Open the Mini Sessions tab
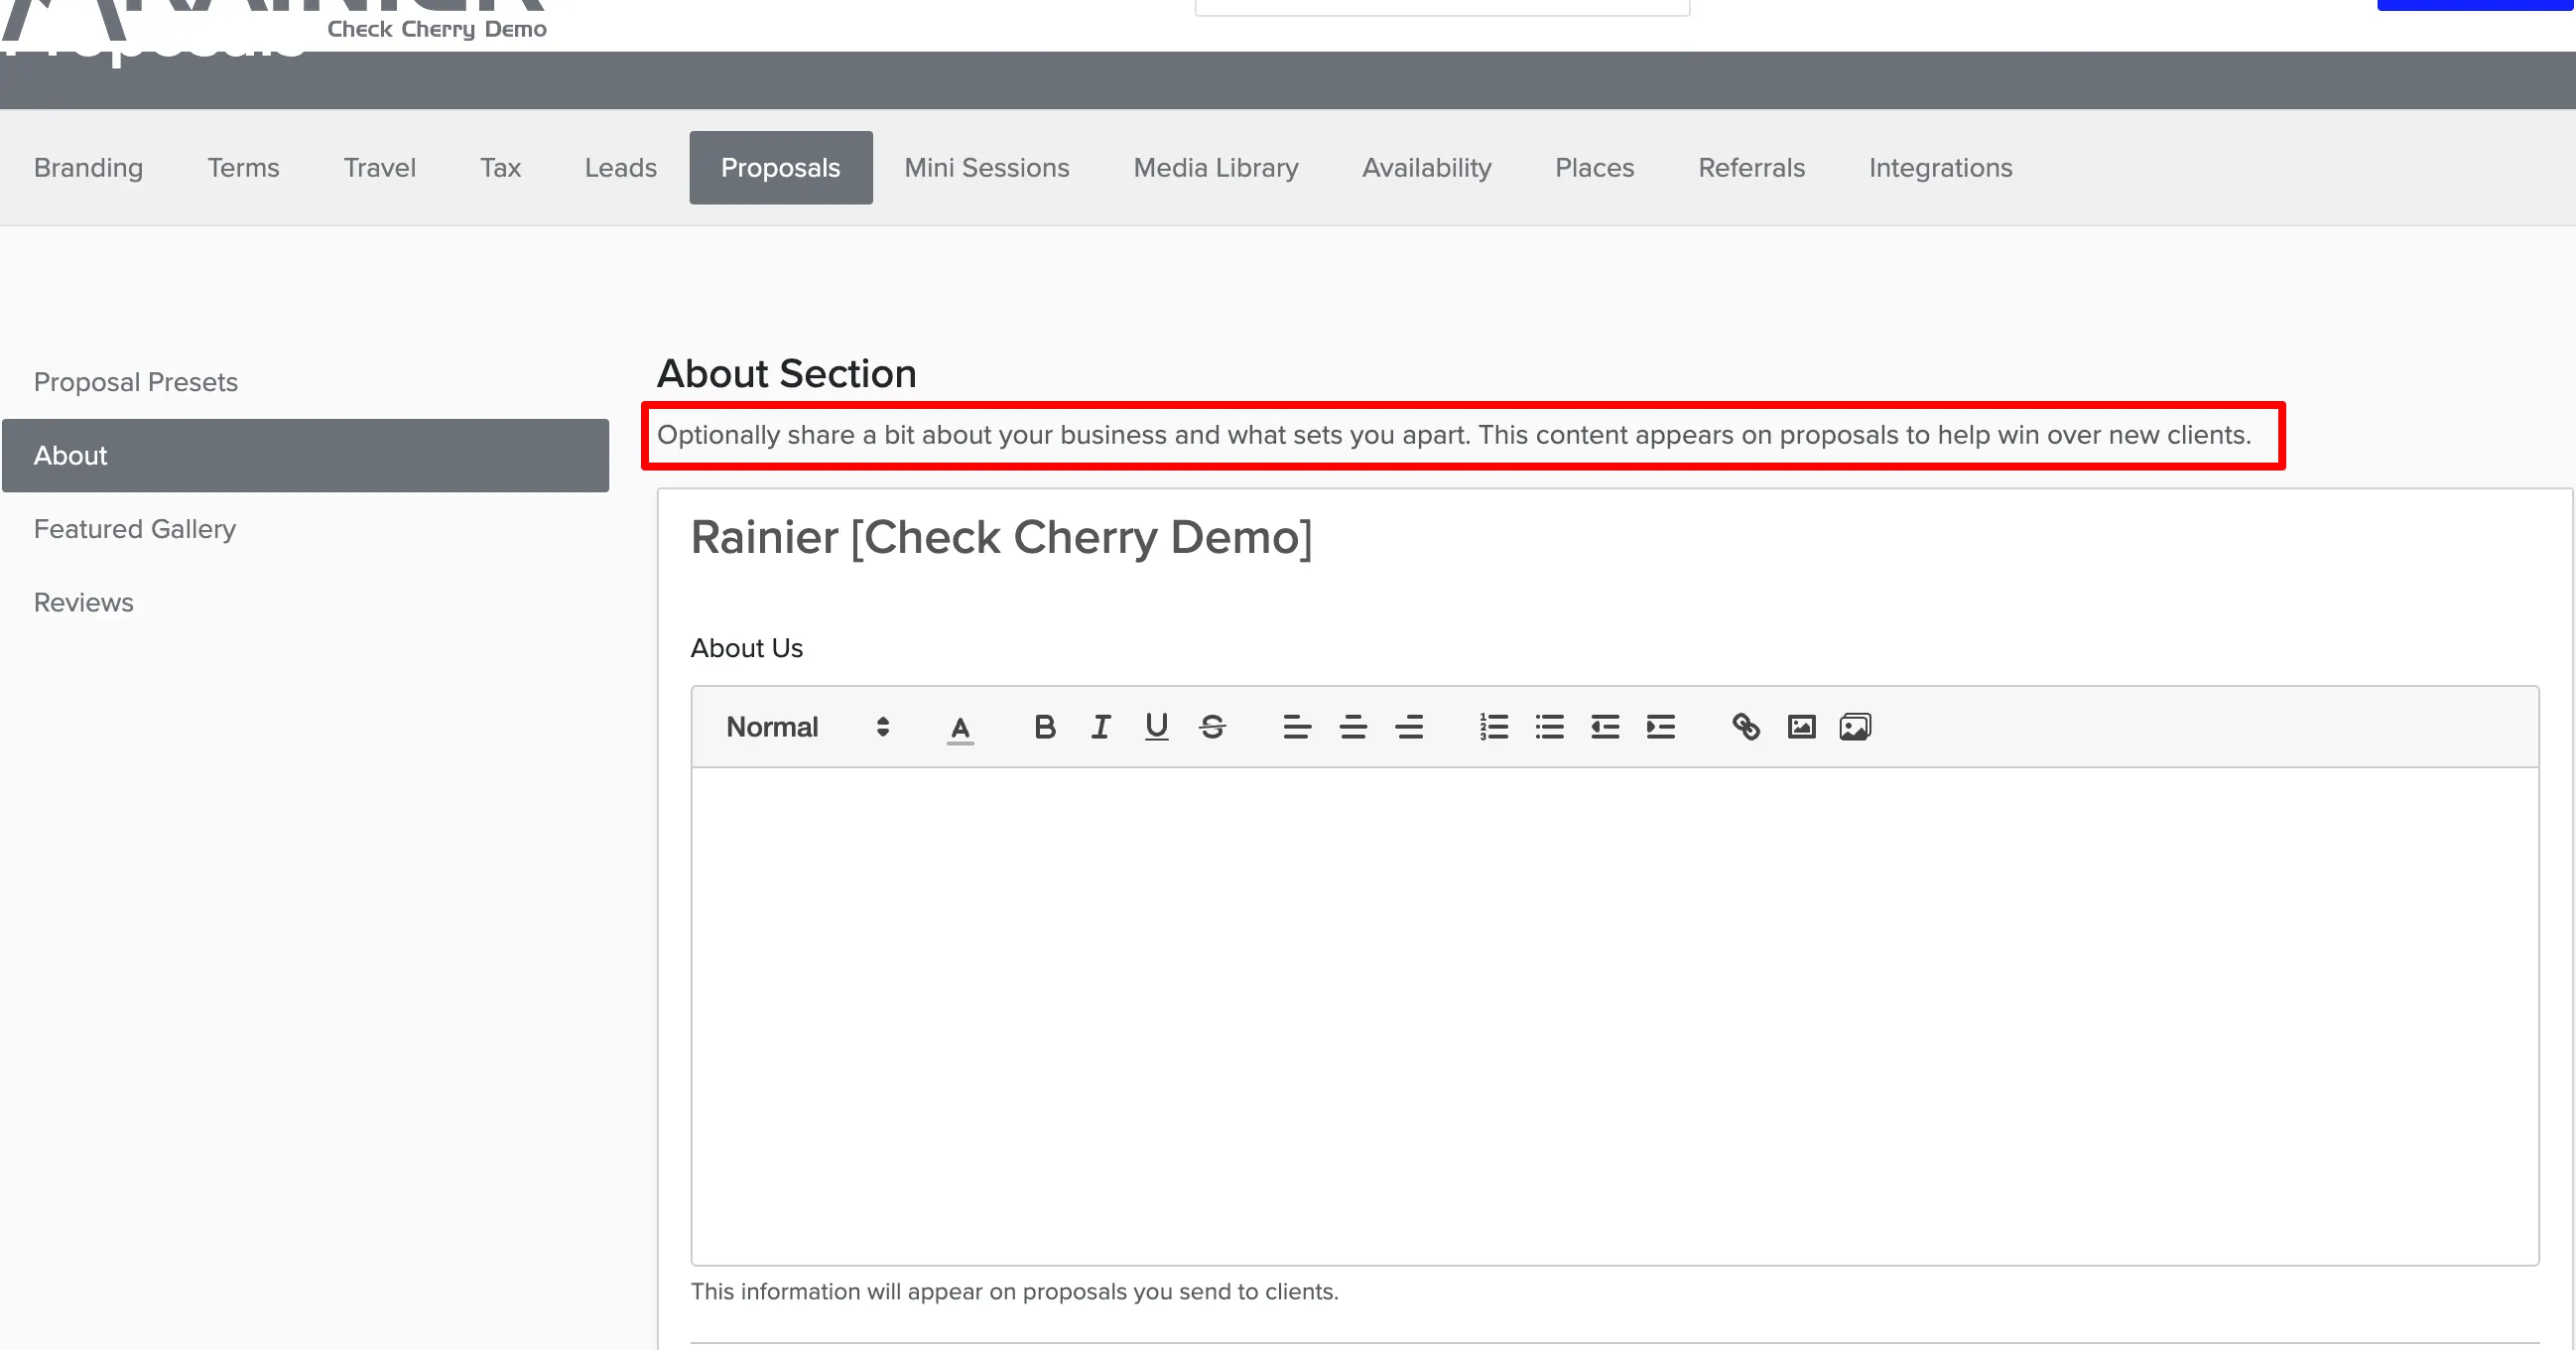The width and height of the screenshot is (2576, 1350). point(987,168)
